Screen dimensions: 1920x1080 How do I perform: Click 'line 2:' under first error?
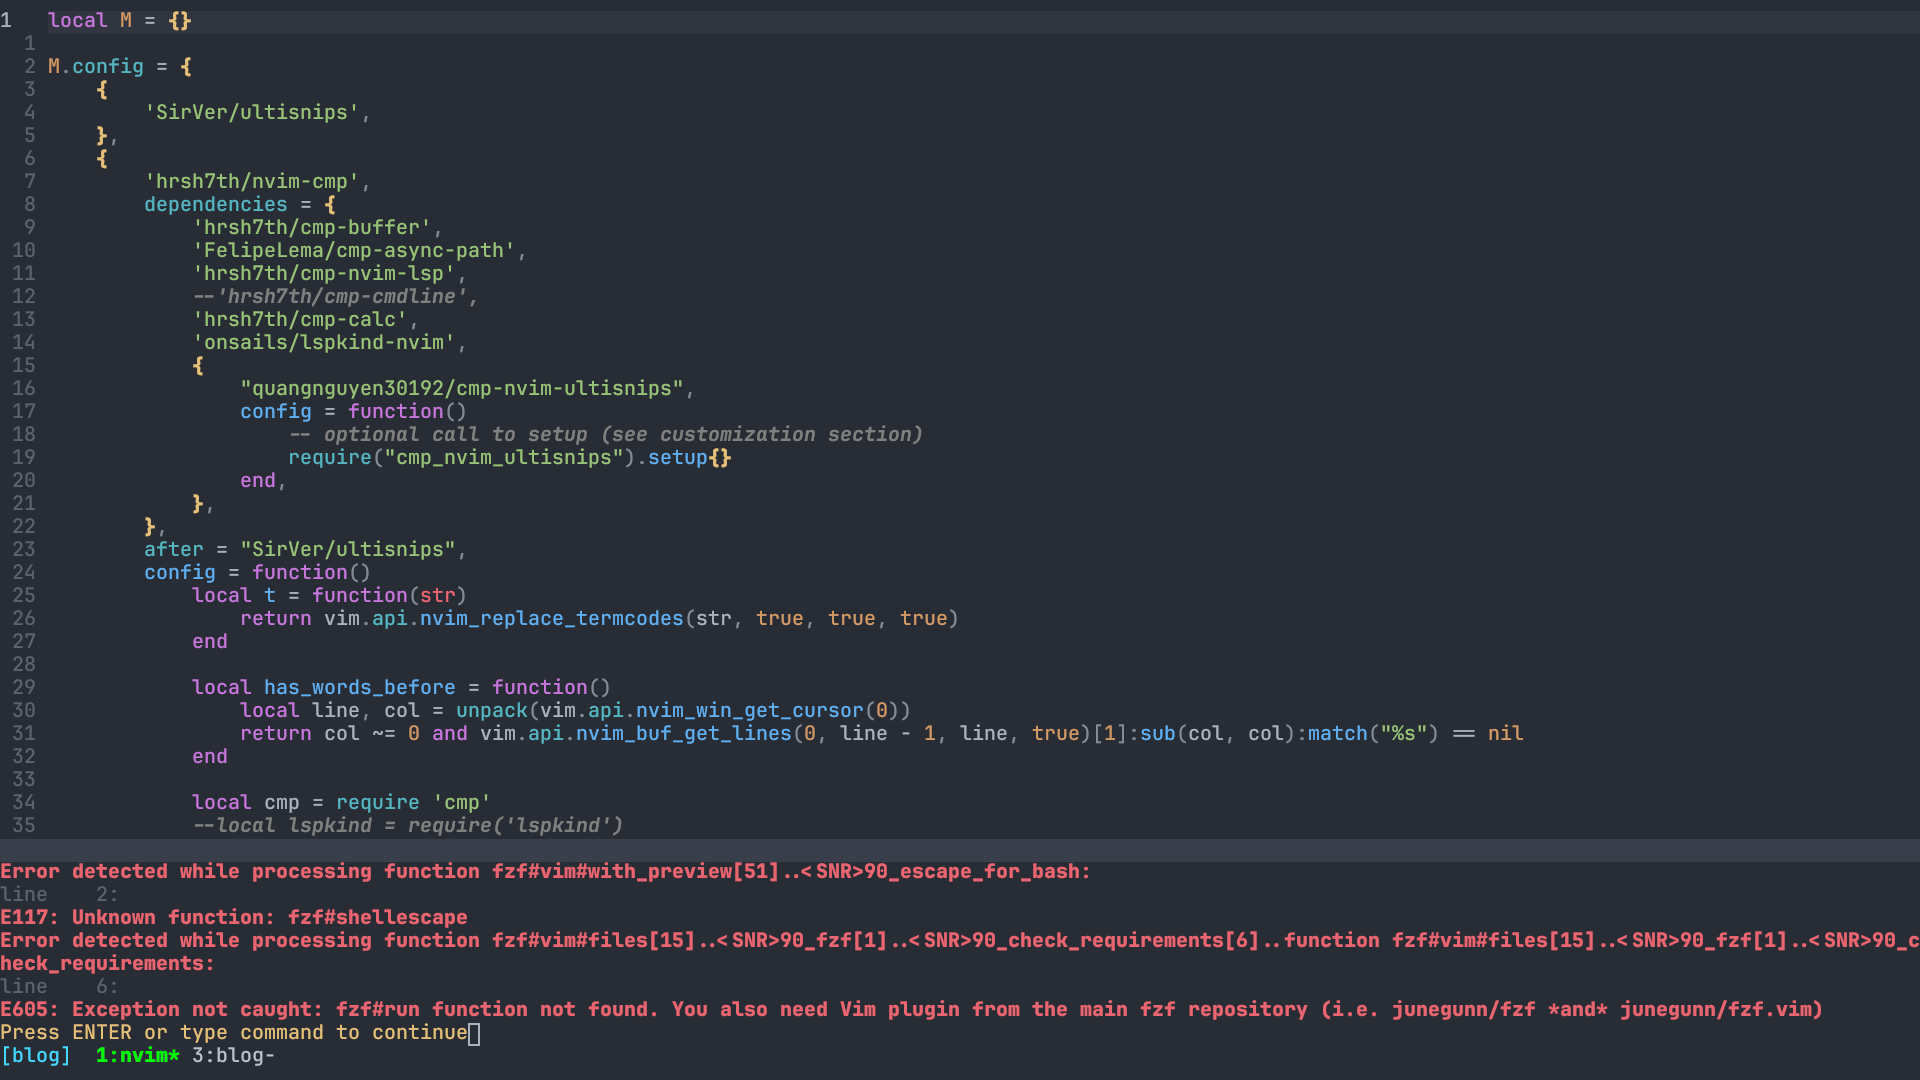point(60,894)
